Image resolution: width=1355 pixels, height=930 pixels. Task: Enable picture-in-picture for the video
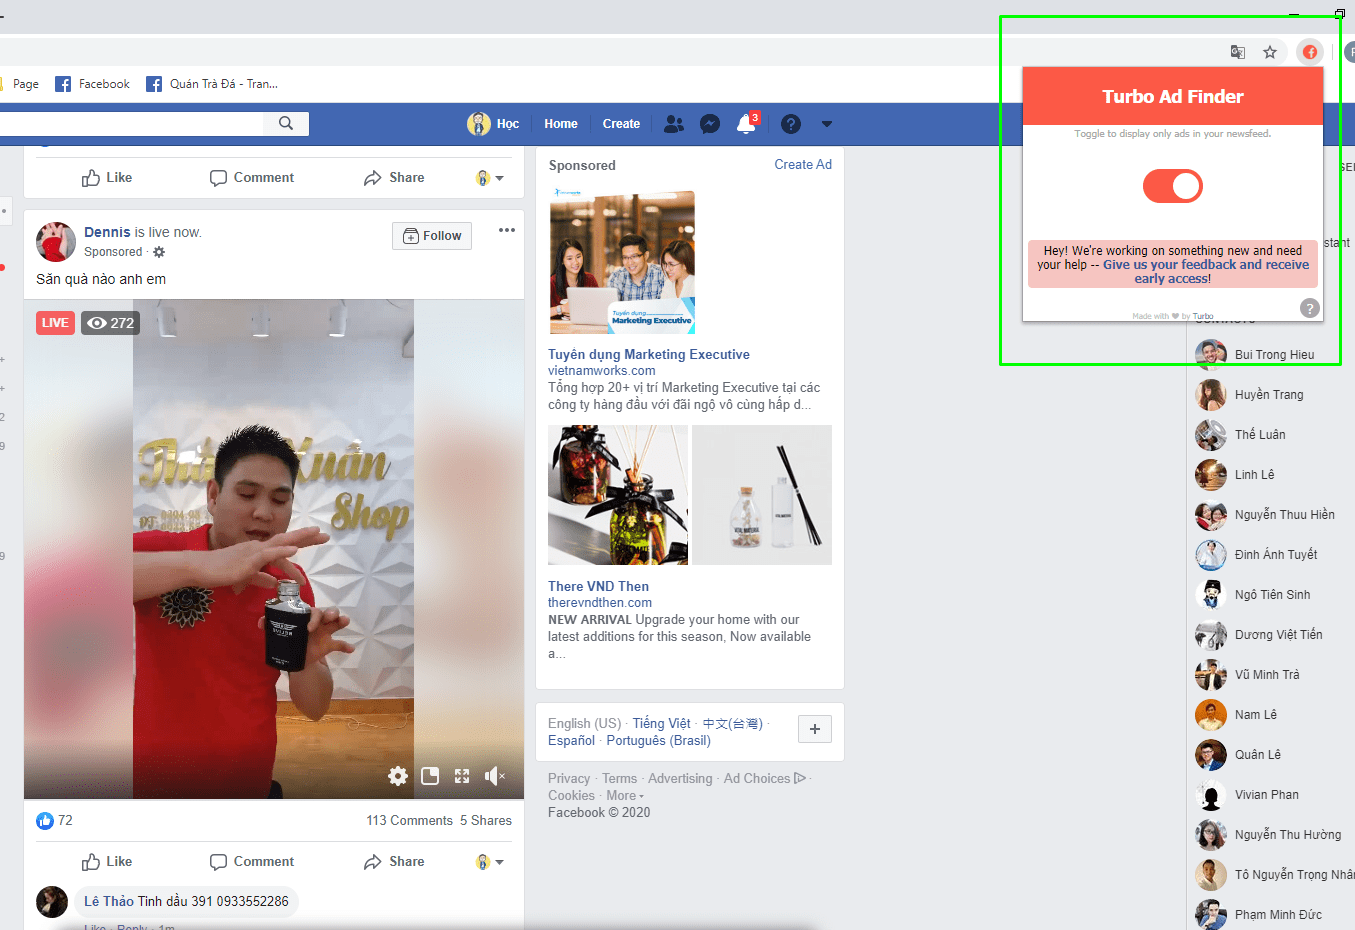pyautogui.click(x=429, y=776)
